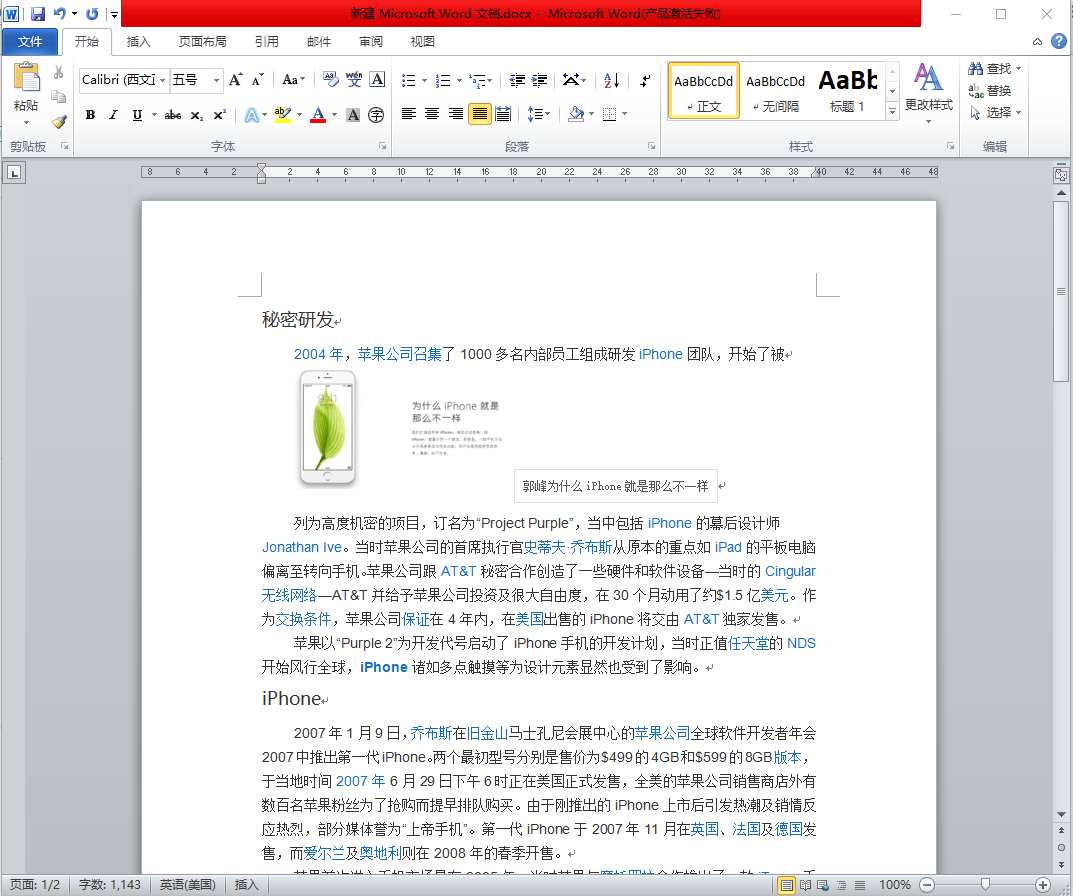This screenshot has width=1073, height=896.
Task: Apply strikethrough formatting
Action: [x=173, y=115]
